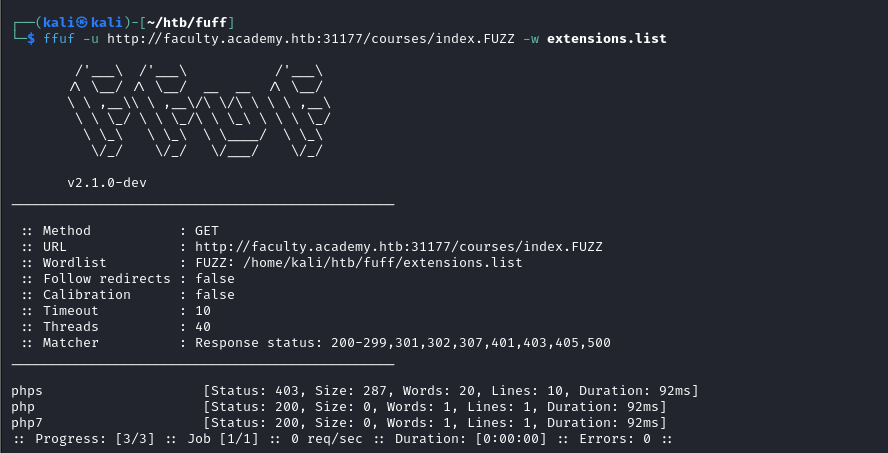Click the kali user name in the prompt

click(x=51, y=22)
